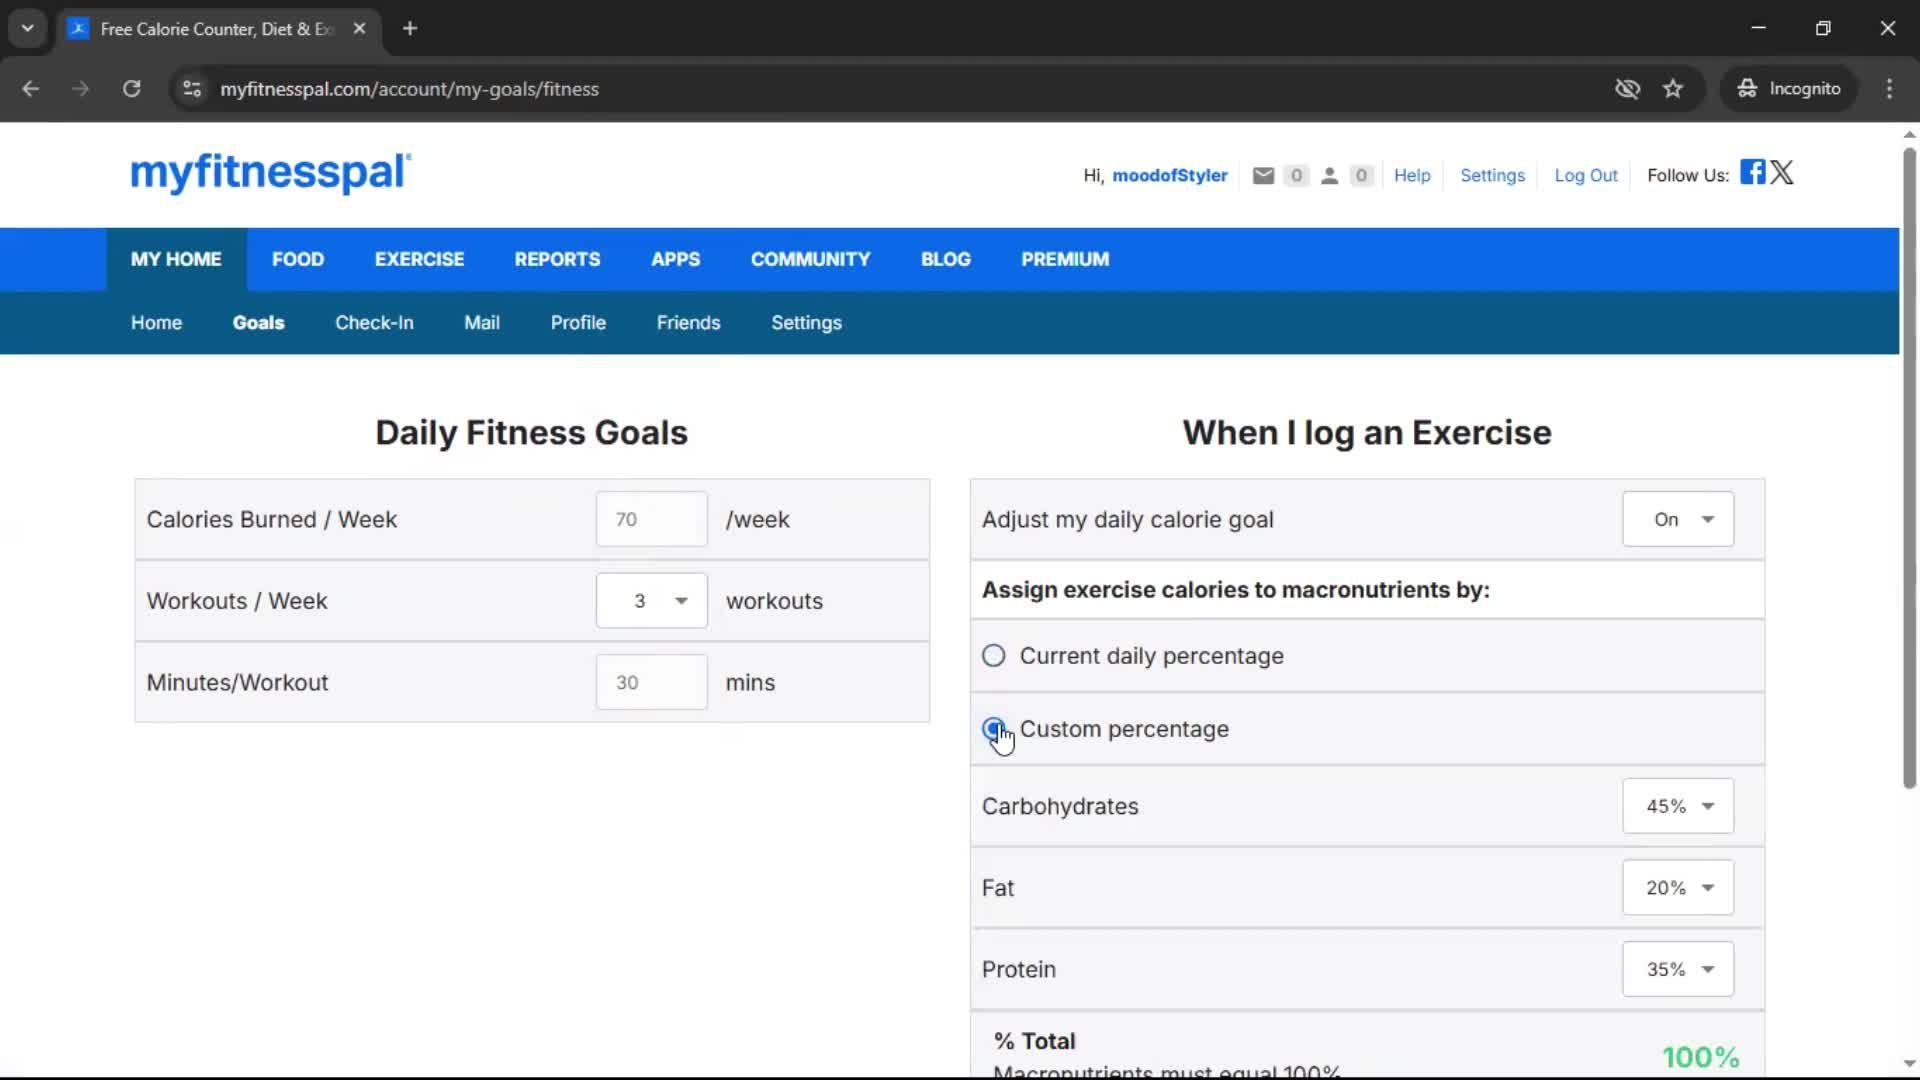This screenshot has width=1920, height=1080.
Task: Click the page vertical scrollbar
Action: (1909, 468)
